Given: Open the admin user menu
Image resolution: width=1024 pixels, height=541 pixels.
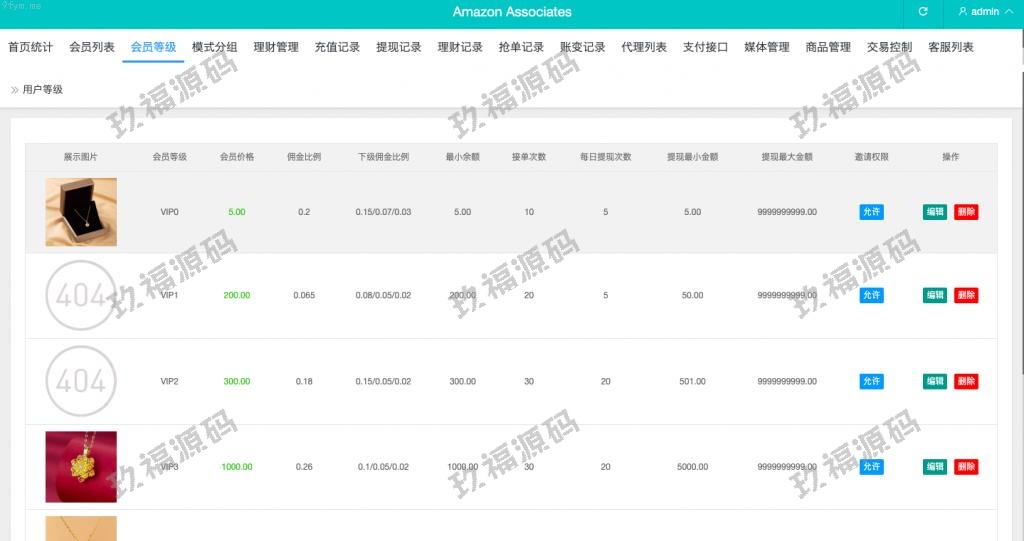Looking at the screenshot, I should click(x=978, y=12).
